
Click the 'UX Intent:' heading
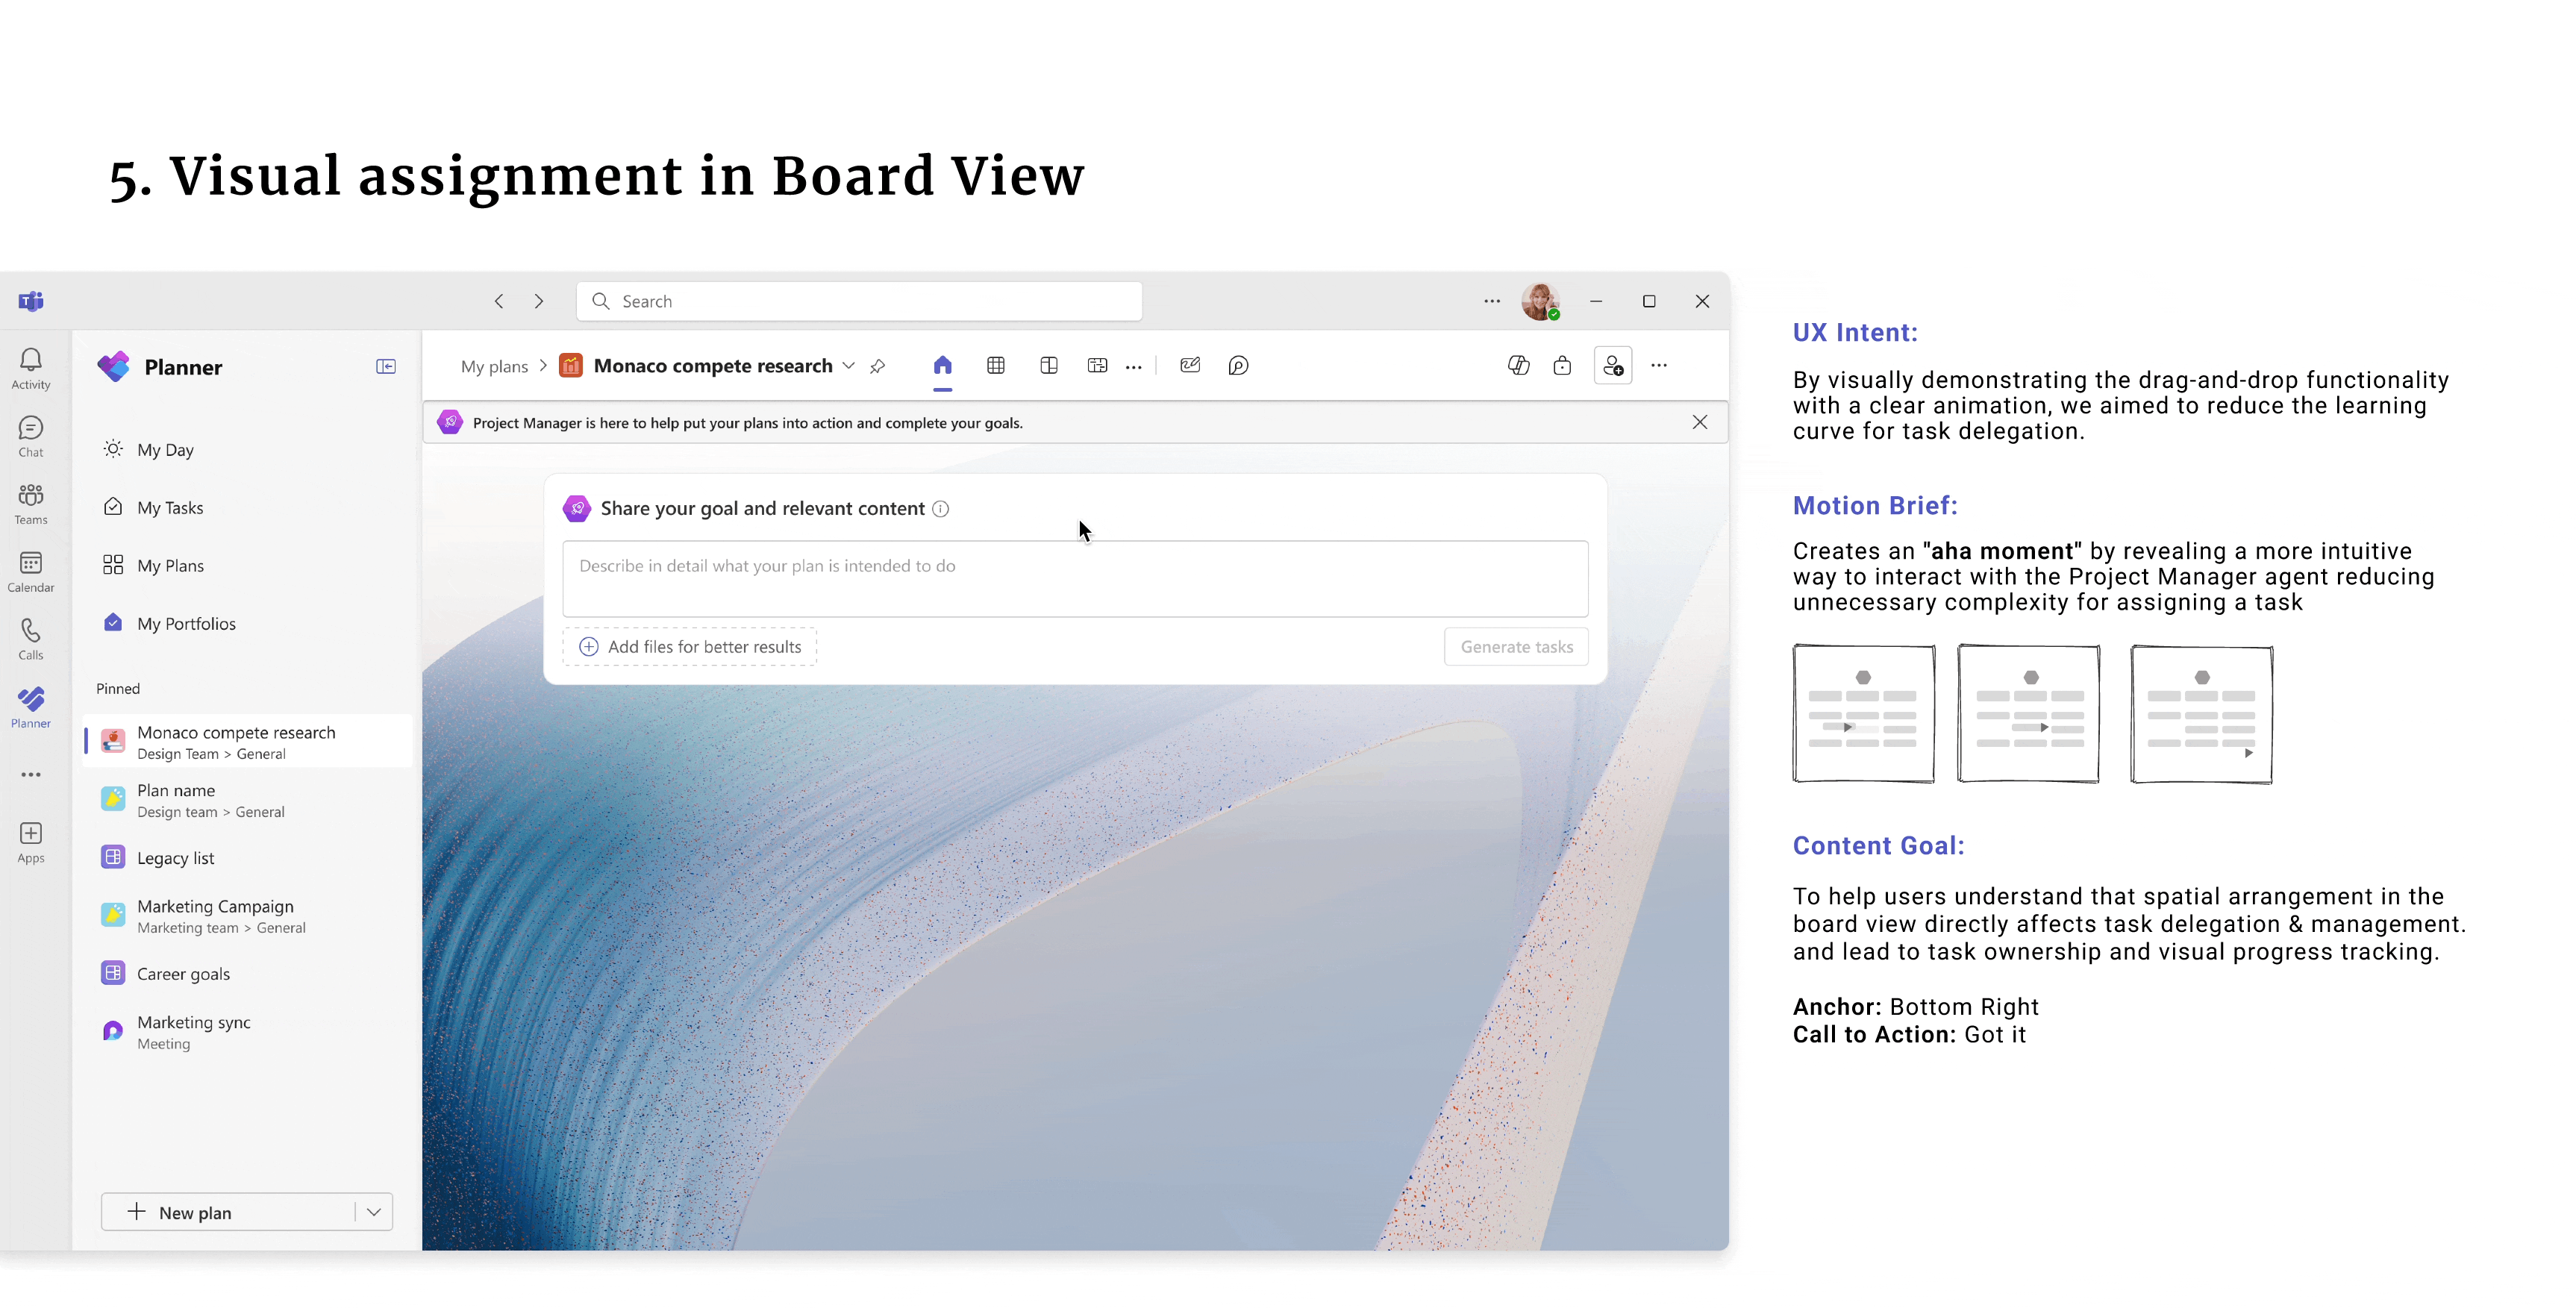tap(1855, 332)
